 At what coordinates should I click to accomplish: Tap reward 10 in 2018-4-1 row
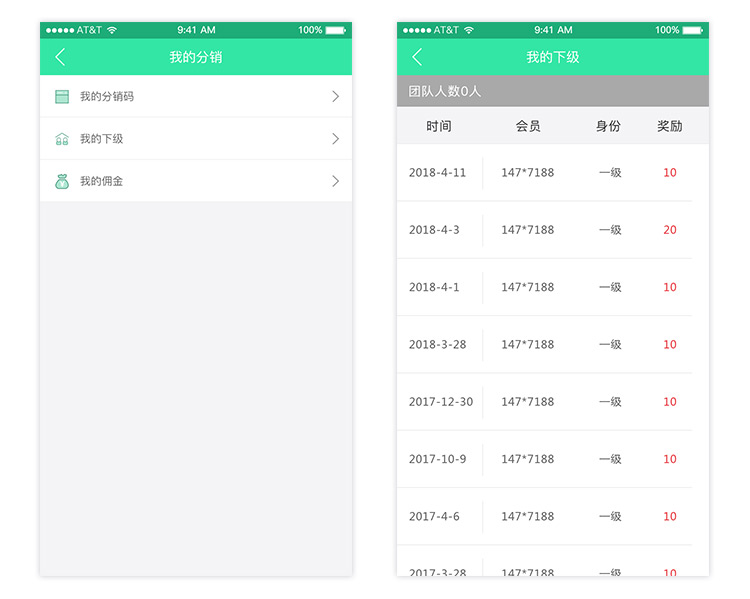670,288
